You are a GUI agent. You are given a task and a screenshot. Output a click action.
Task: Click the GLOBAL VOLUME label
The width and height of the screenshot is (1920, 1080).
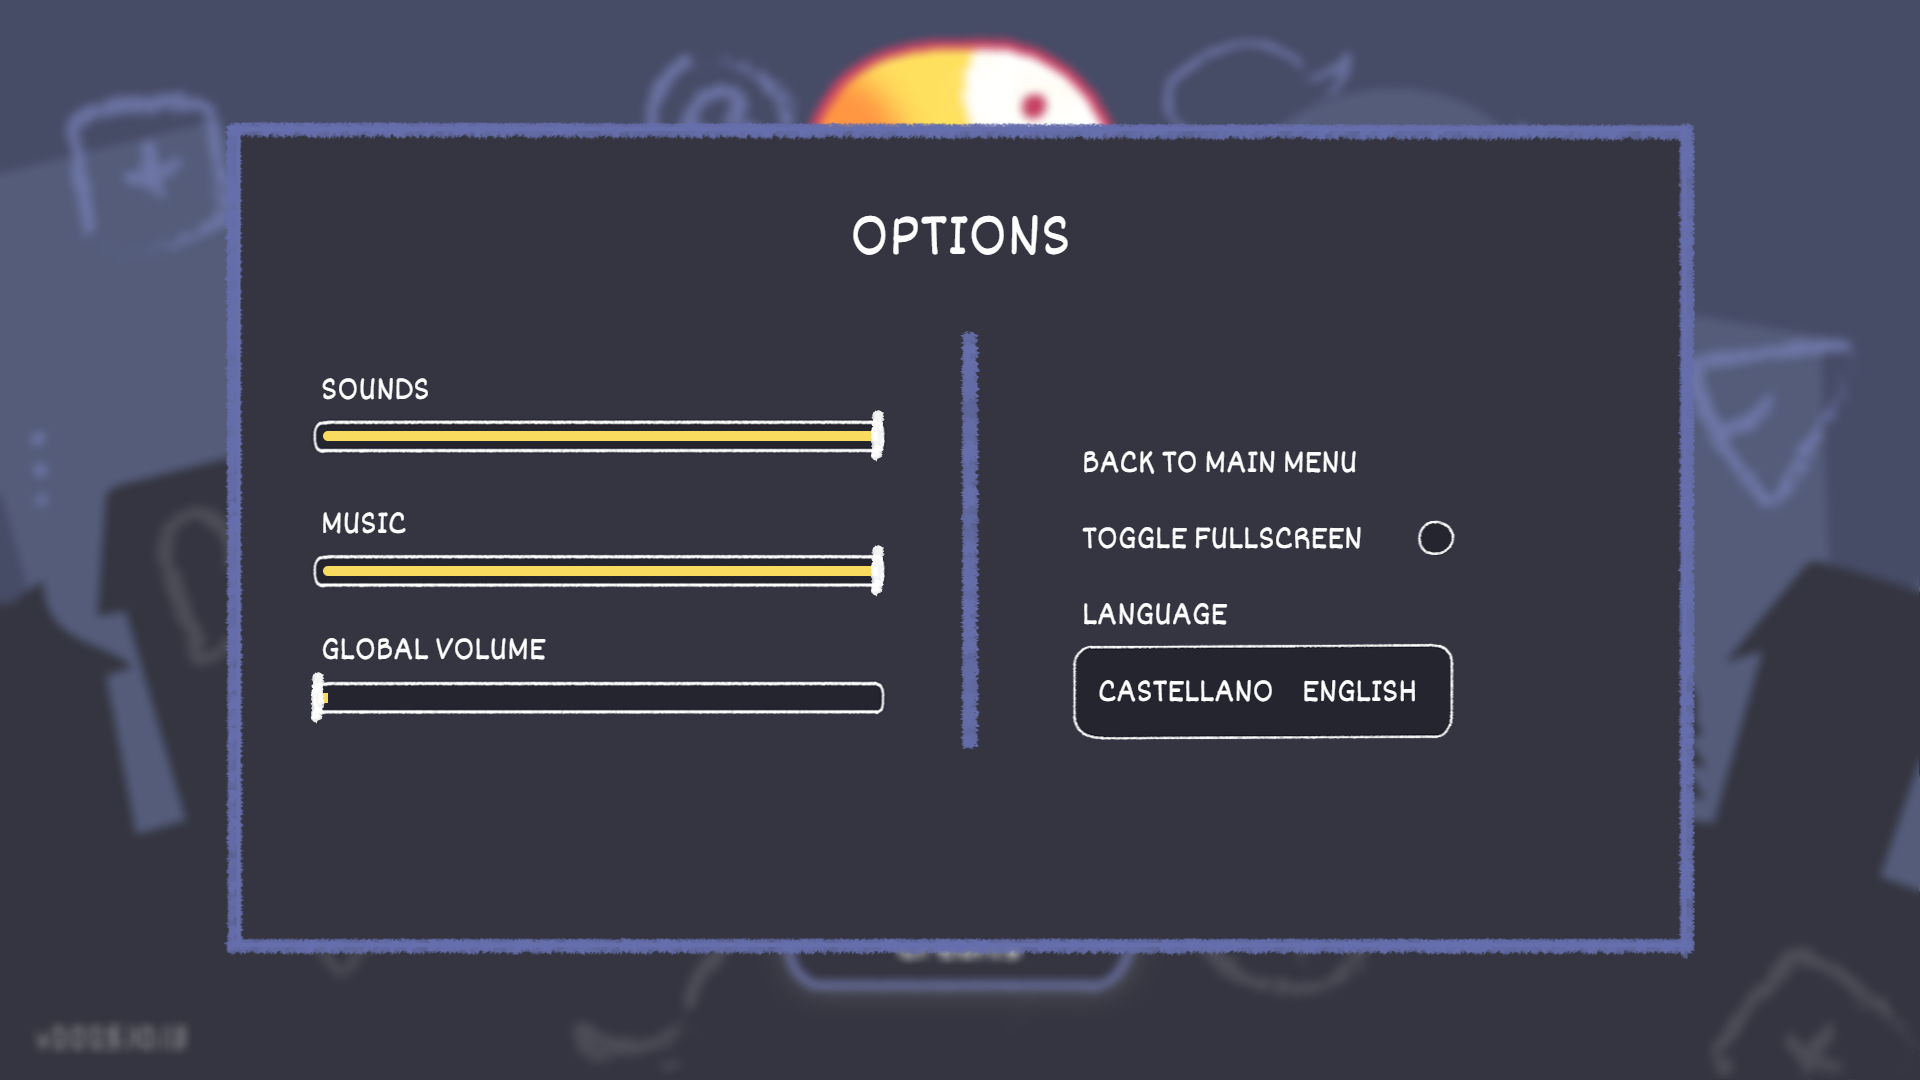coord(432,649)
